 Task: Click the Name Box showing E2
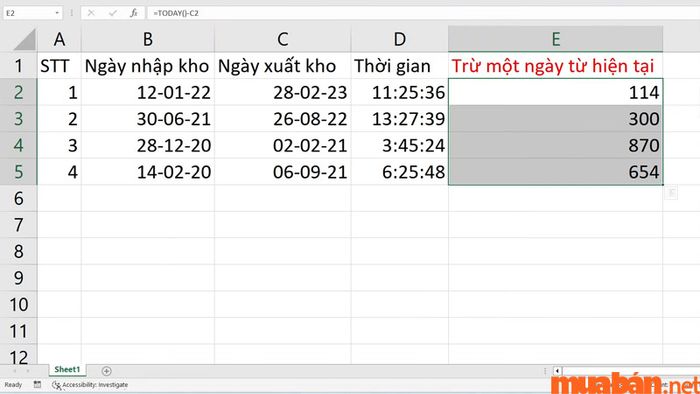pyautogui.click(x=32, y=13)
